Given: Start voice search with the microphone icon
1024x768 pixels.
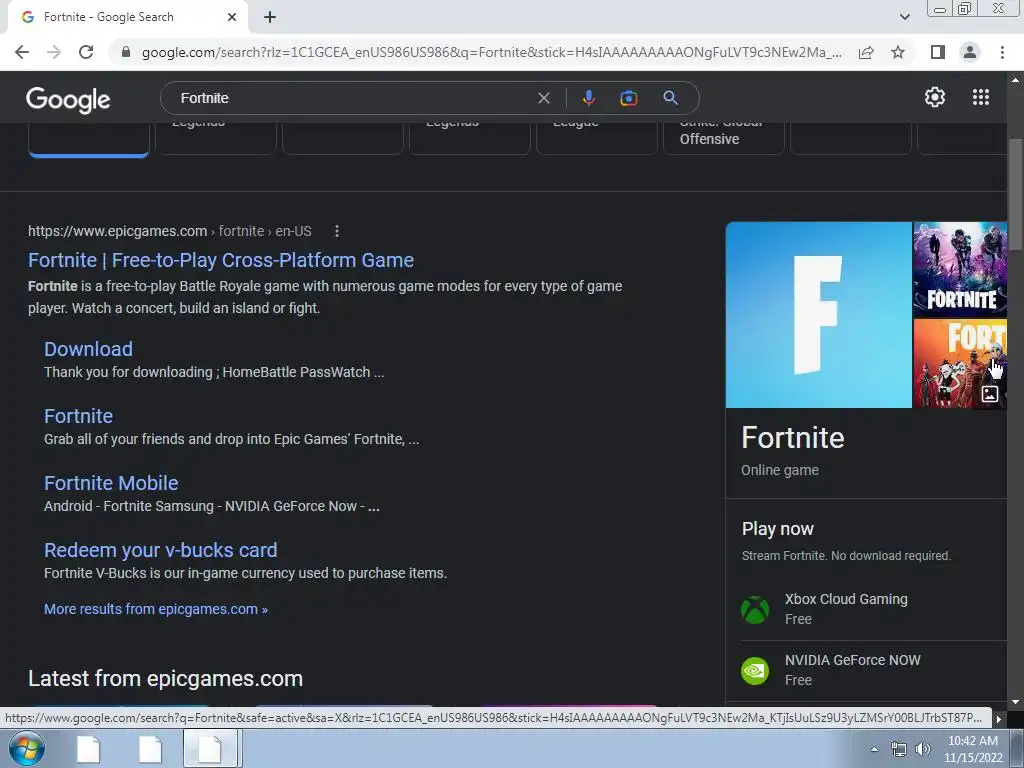Looking at the screenshot, I should coord(588,98).
